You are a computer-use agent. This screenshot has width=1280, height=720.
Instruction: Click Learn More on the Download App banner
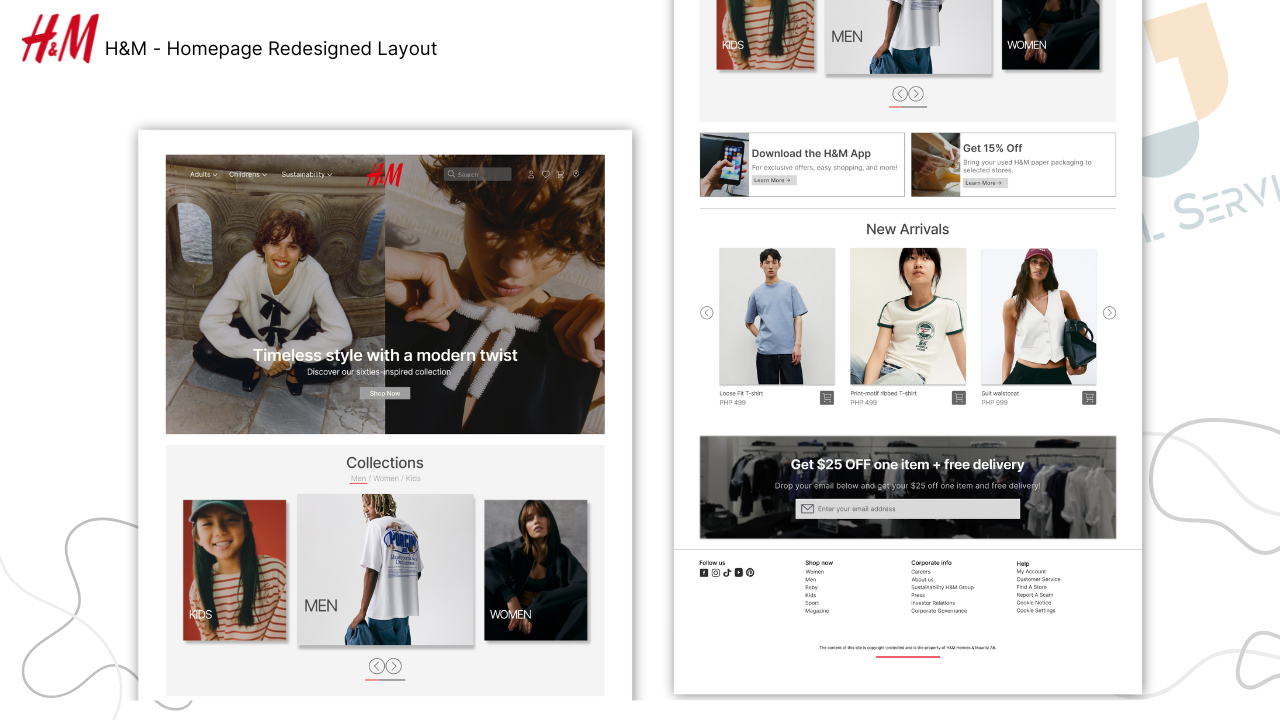point(774,180)
